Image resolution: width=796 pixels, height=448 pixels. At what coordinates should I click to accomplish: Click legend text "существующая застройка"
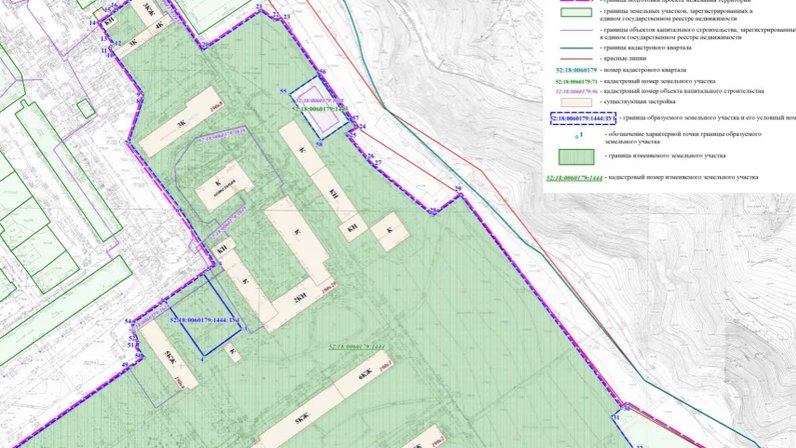click(x=639, y=102)
